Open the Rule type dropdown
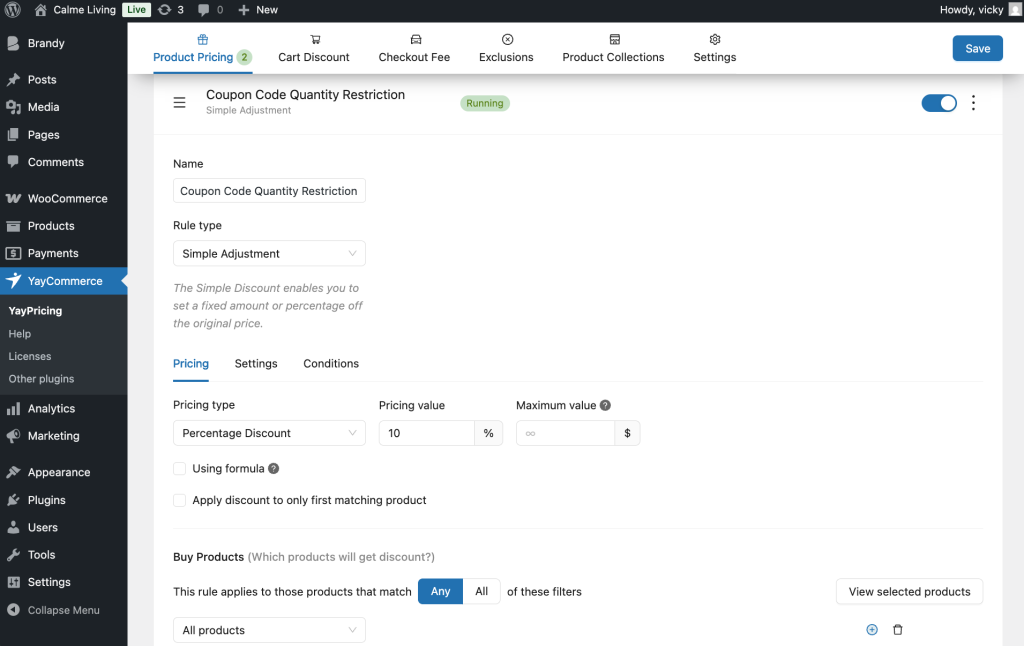Image resolution: width=1024 pixels, height=646 pixels. tap(269, 253)
